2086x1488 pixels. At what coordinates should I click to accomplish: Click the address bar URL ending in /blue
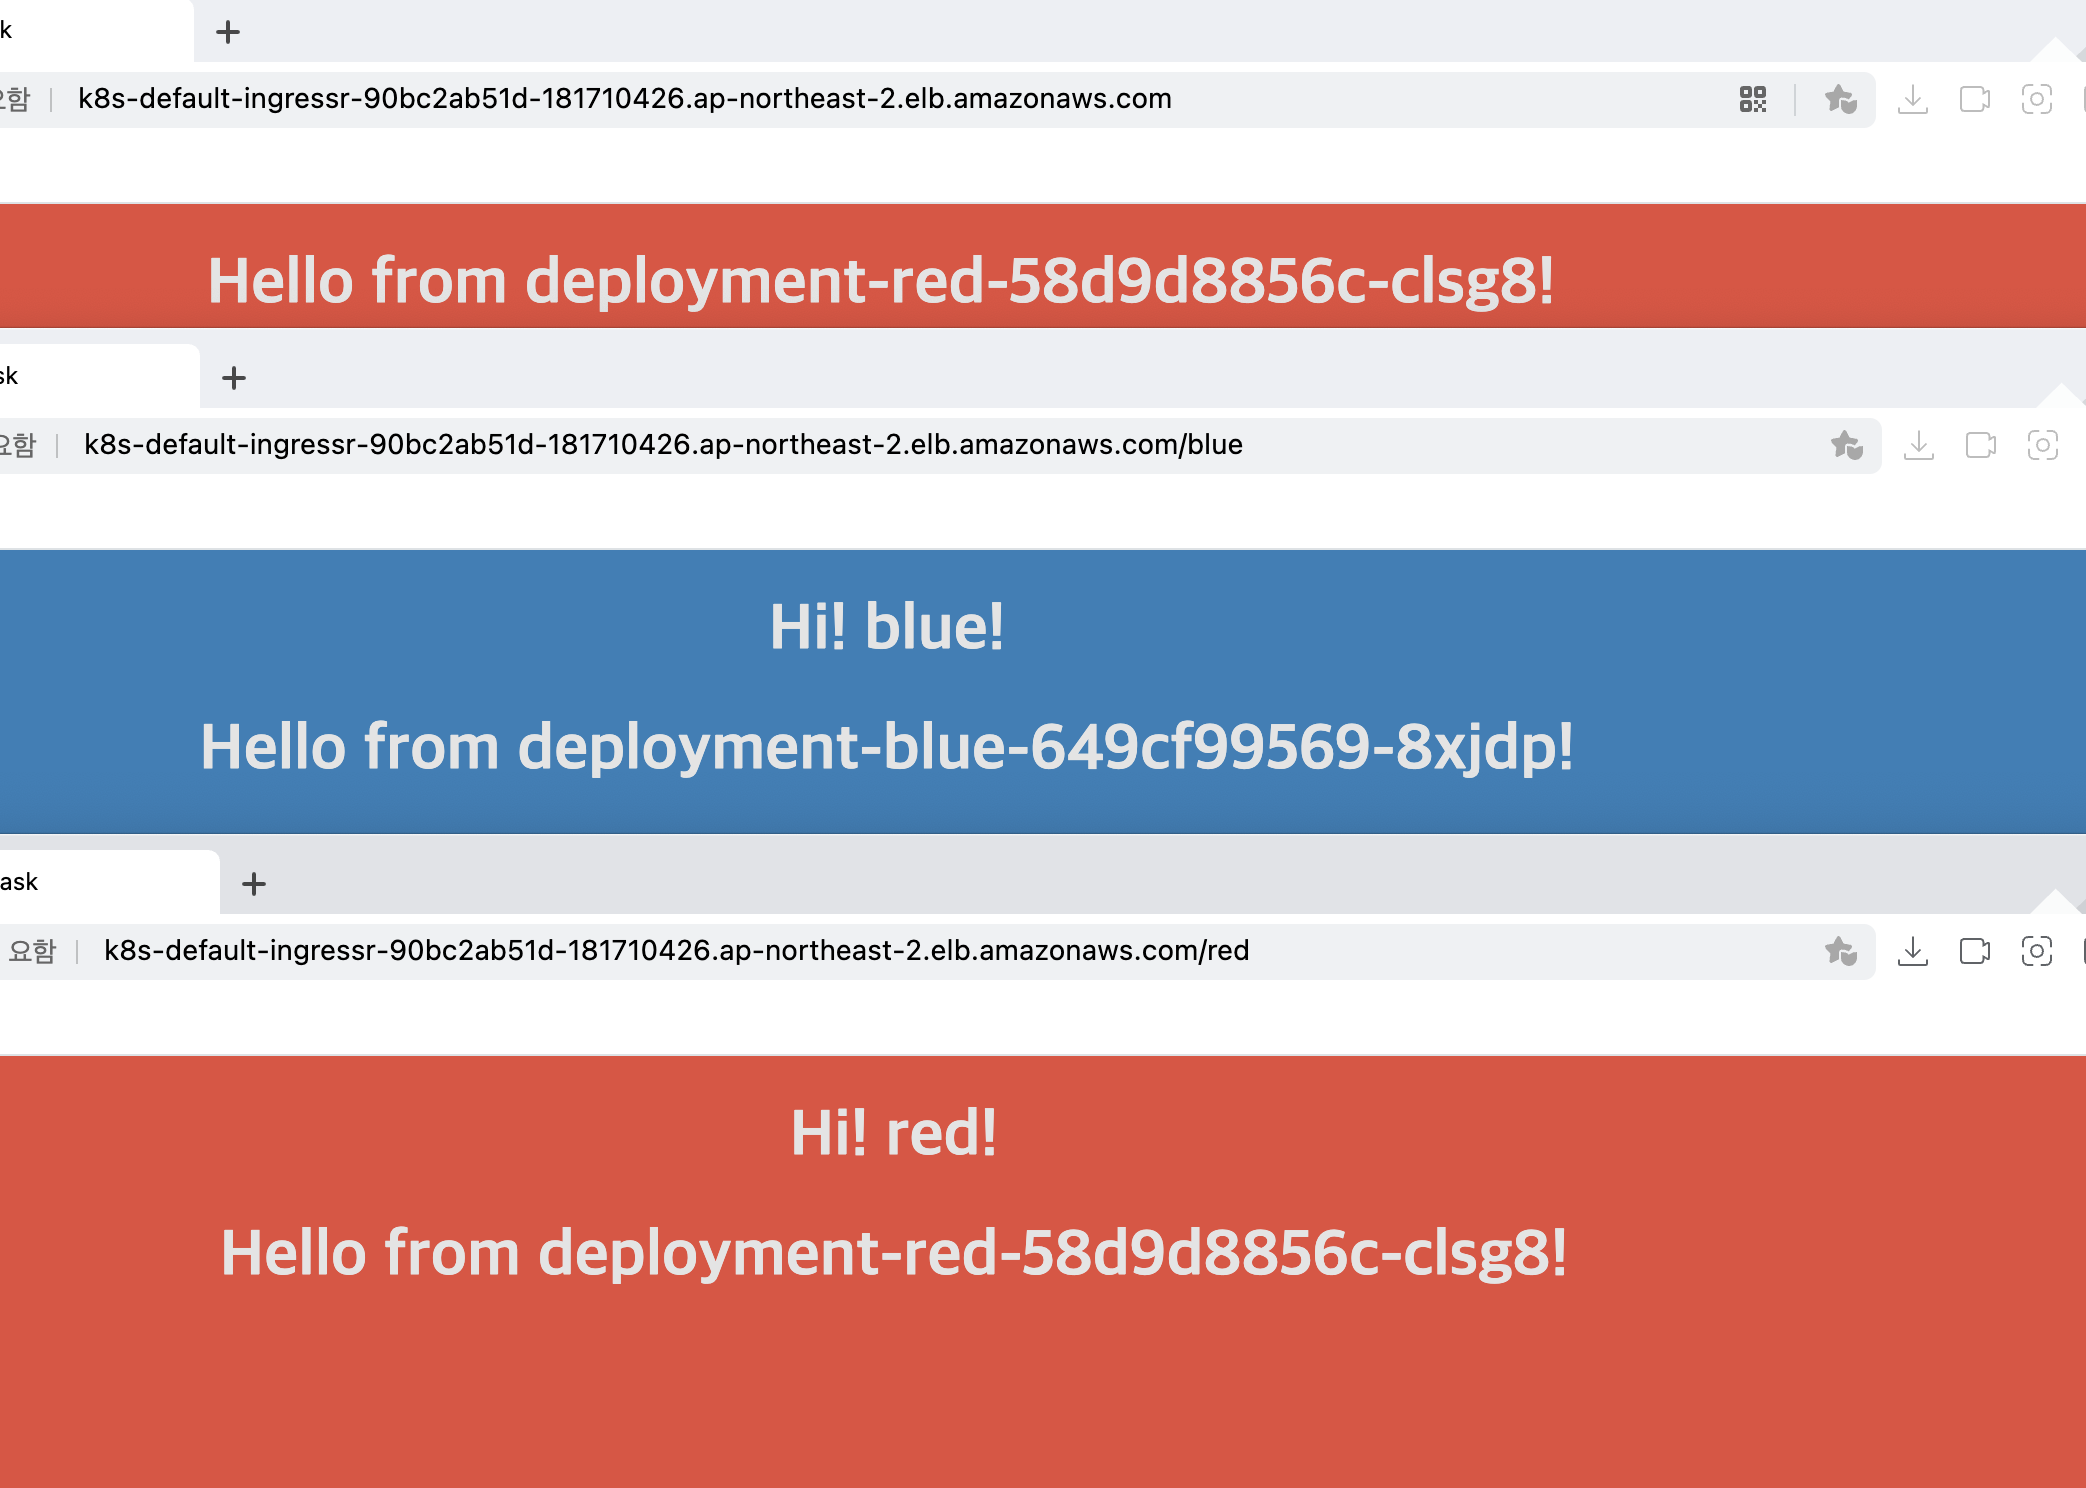663,445
